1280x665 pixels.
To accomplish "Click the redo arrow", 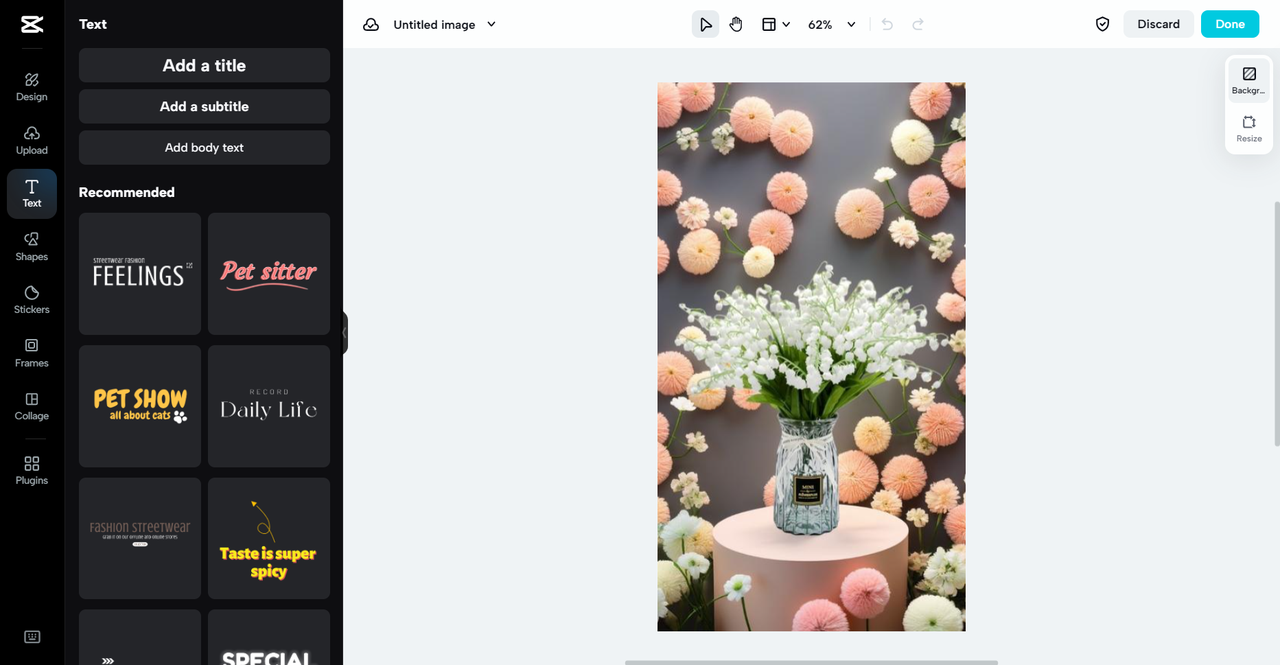I will (918, 24).
